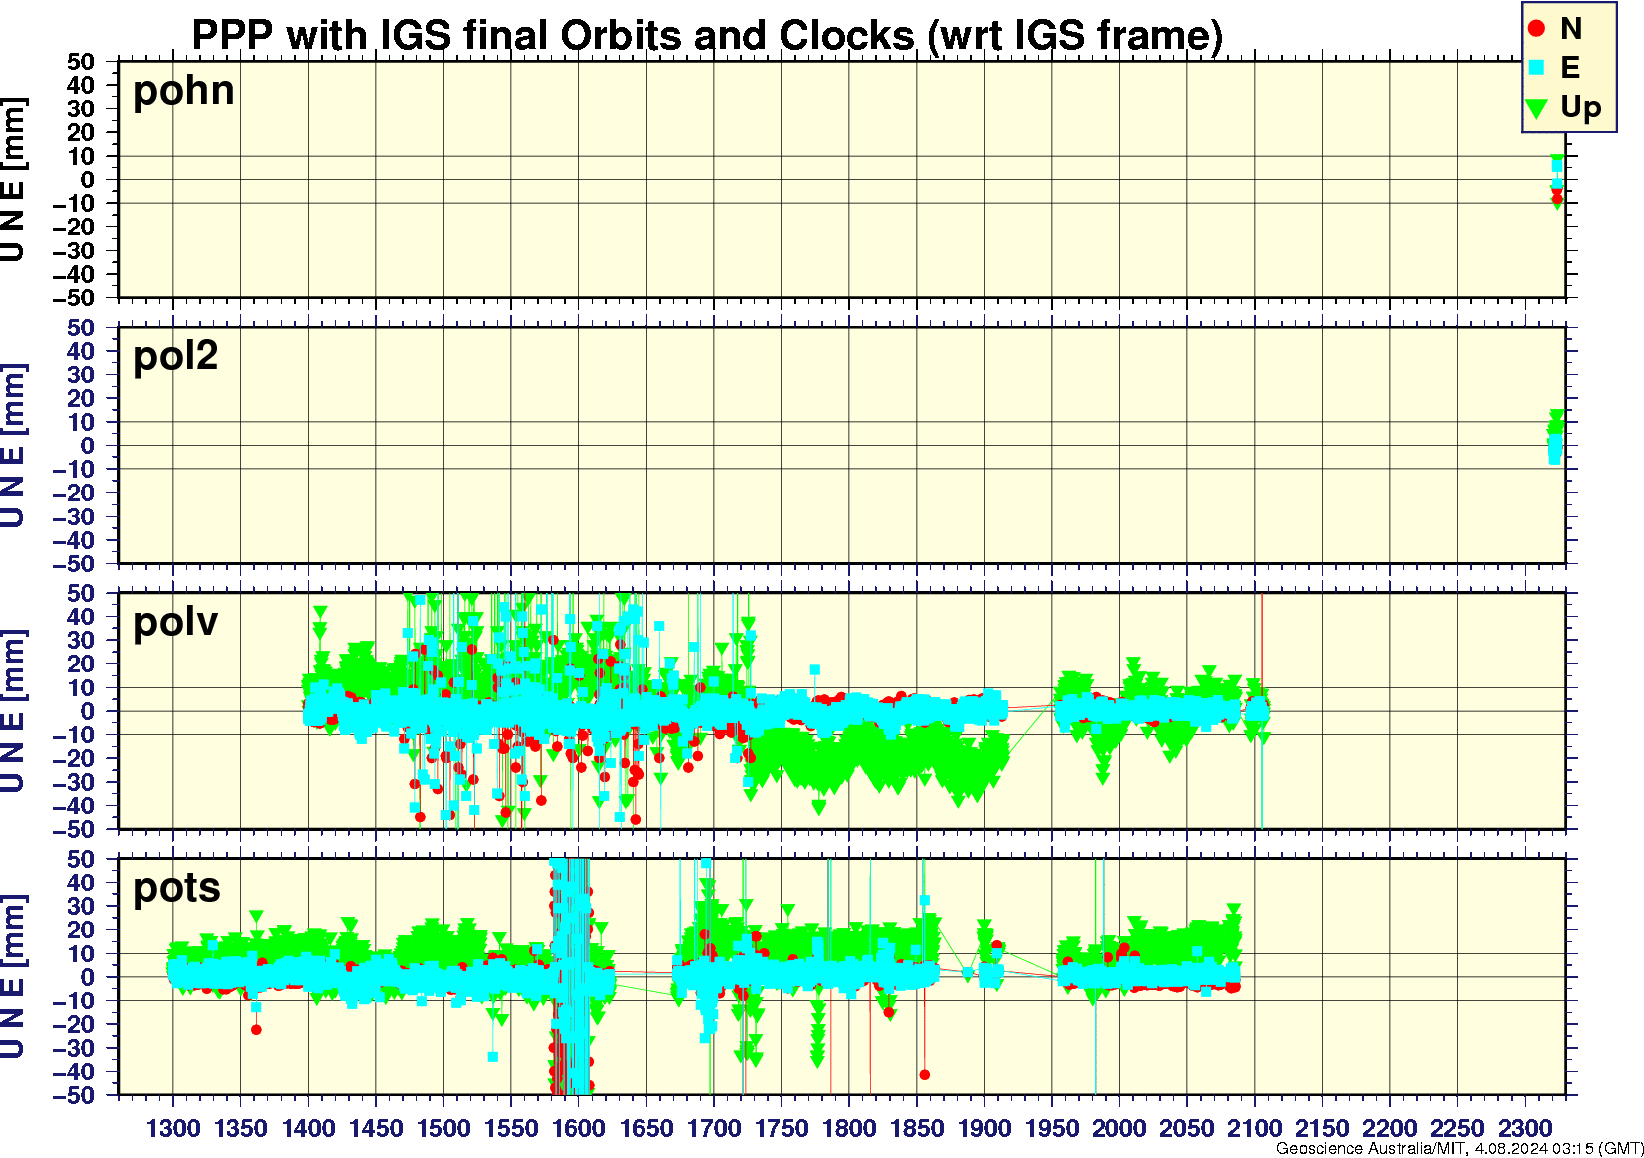The image size is (1644, 1158).
Task: Click the polv panel y-axis label 0
Action: click(x=89, y=711)
